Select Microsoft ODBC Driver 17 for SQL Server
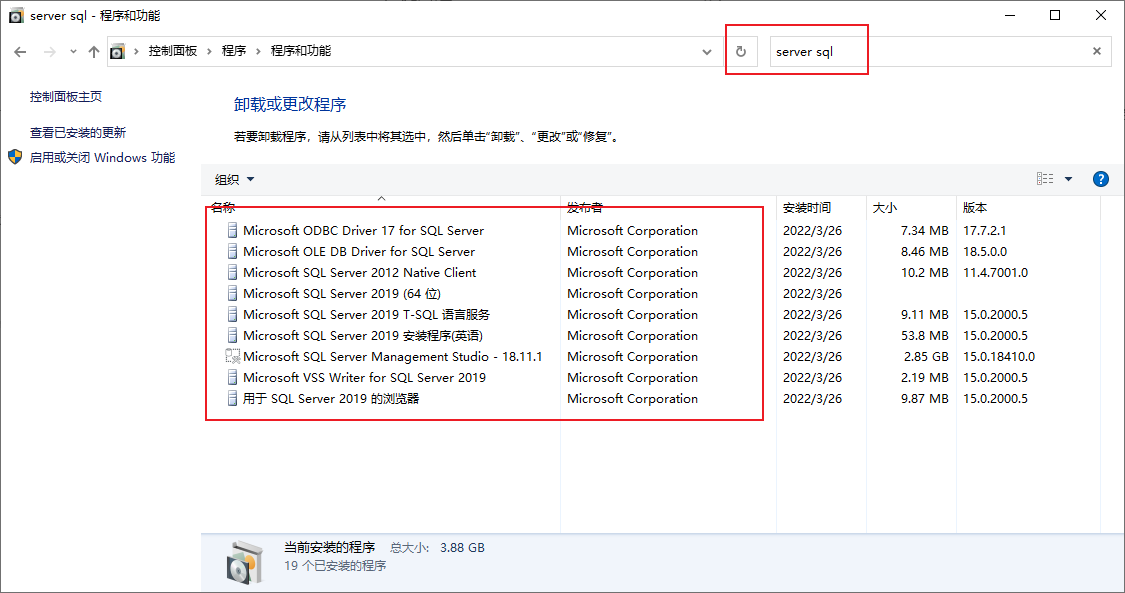 coord(363,230)
